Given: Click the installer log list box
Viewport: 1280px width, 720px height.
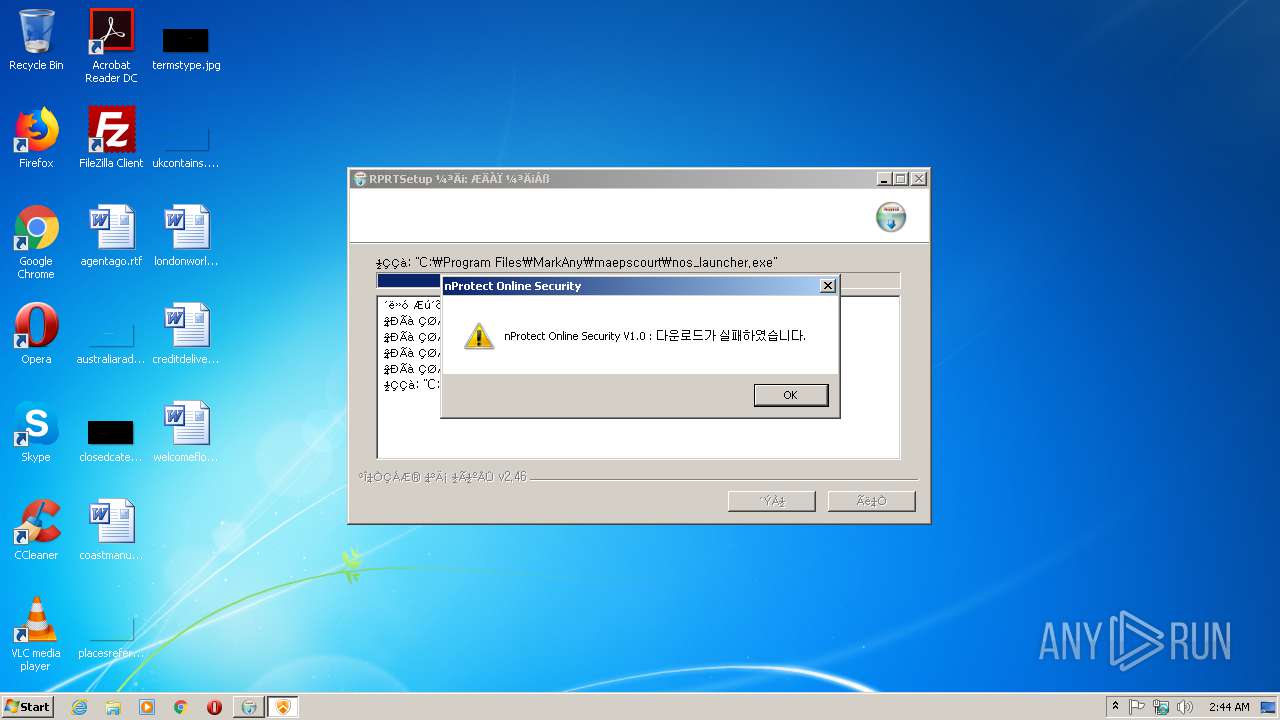Looking at the screenshot, I should tap(638, 377).
